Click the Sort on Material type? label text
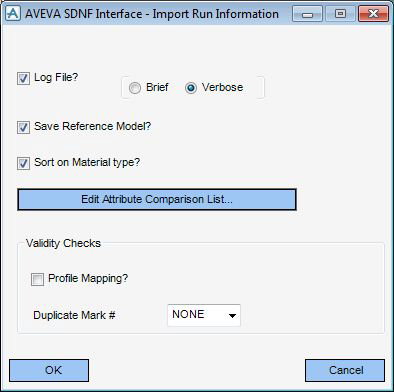Viewport: 394px width, 392px height. 87,162
